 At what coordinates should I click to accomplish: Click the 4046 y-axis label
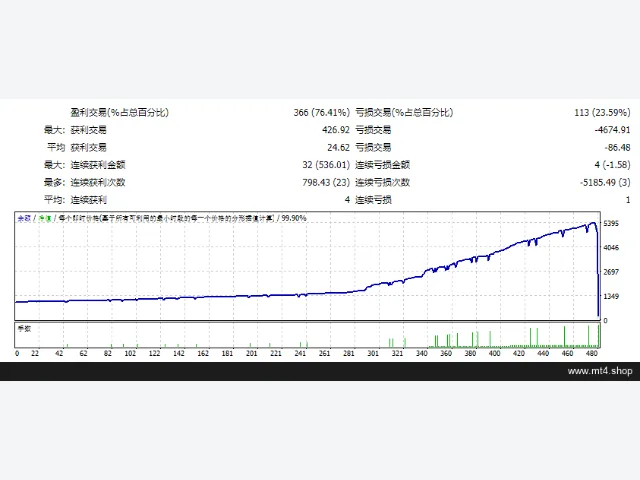(611, 248)
